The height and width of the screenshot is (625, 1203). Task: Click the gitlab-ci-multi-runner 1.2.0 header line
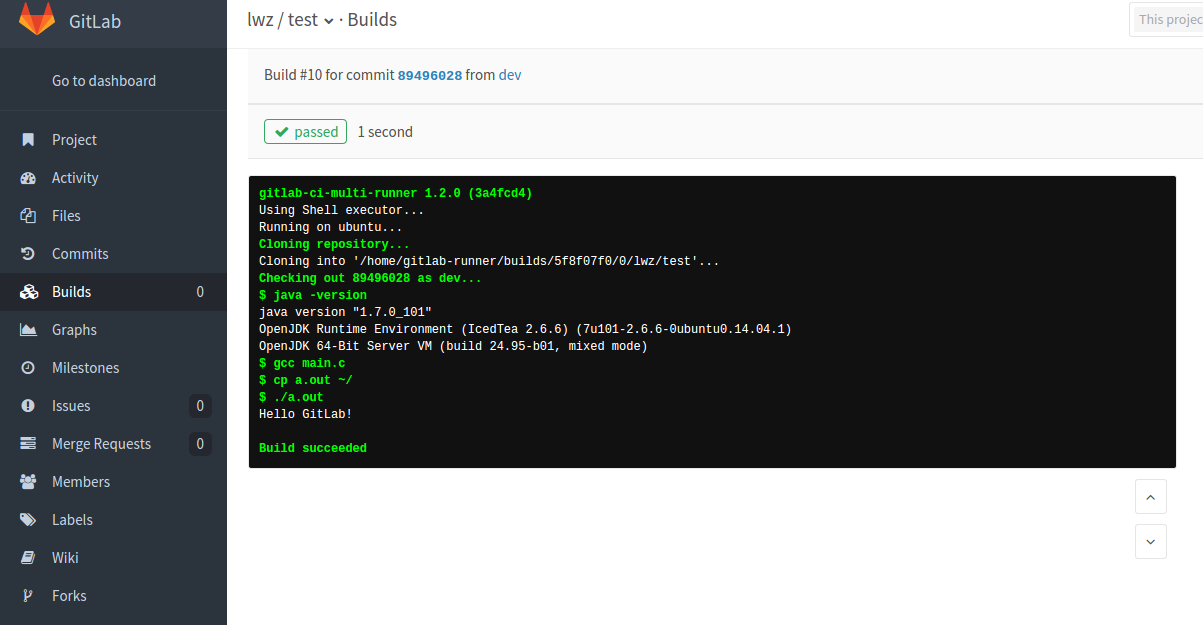click(396, 194)
